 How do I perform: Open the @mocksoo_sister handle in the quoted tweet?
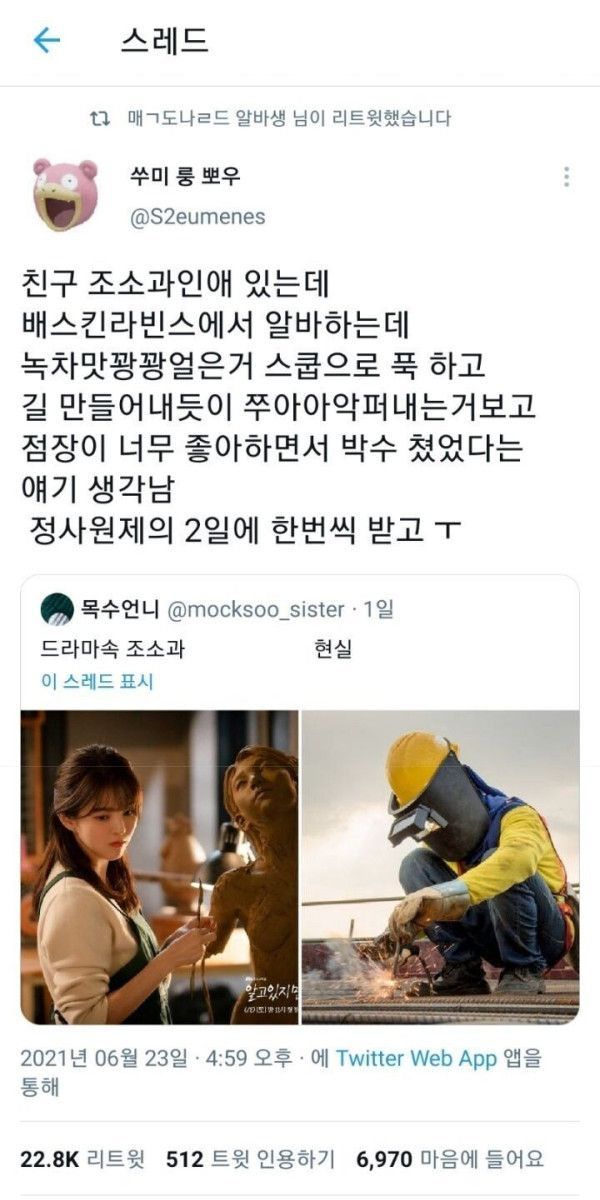click(x=249, y=609)
